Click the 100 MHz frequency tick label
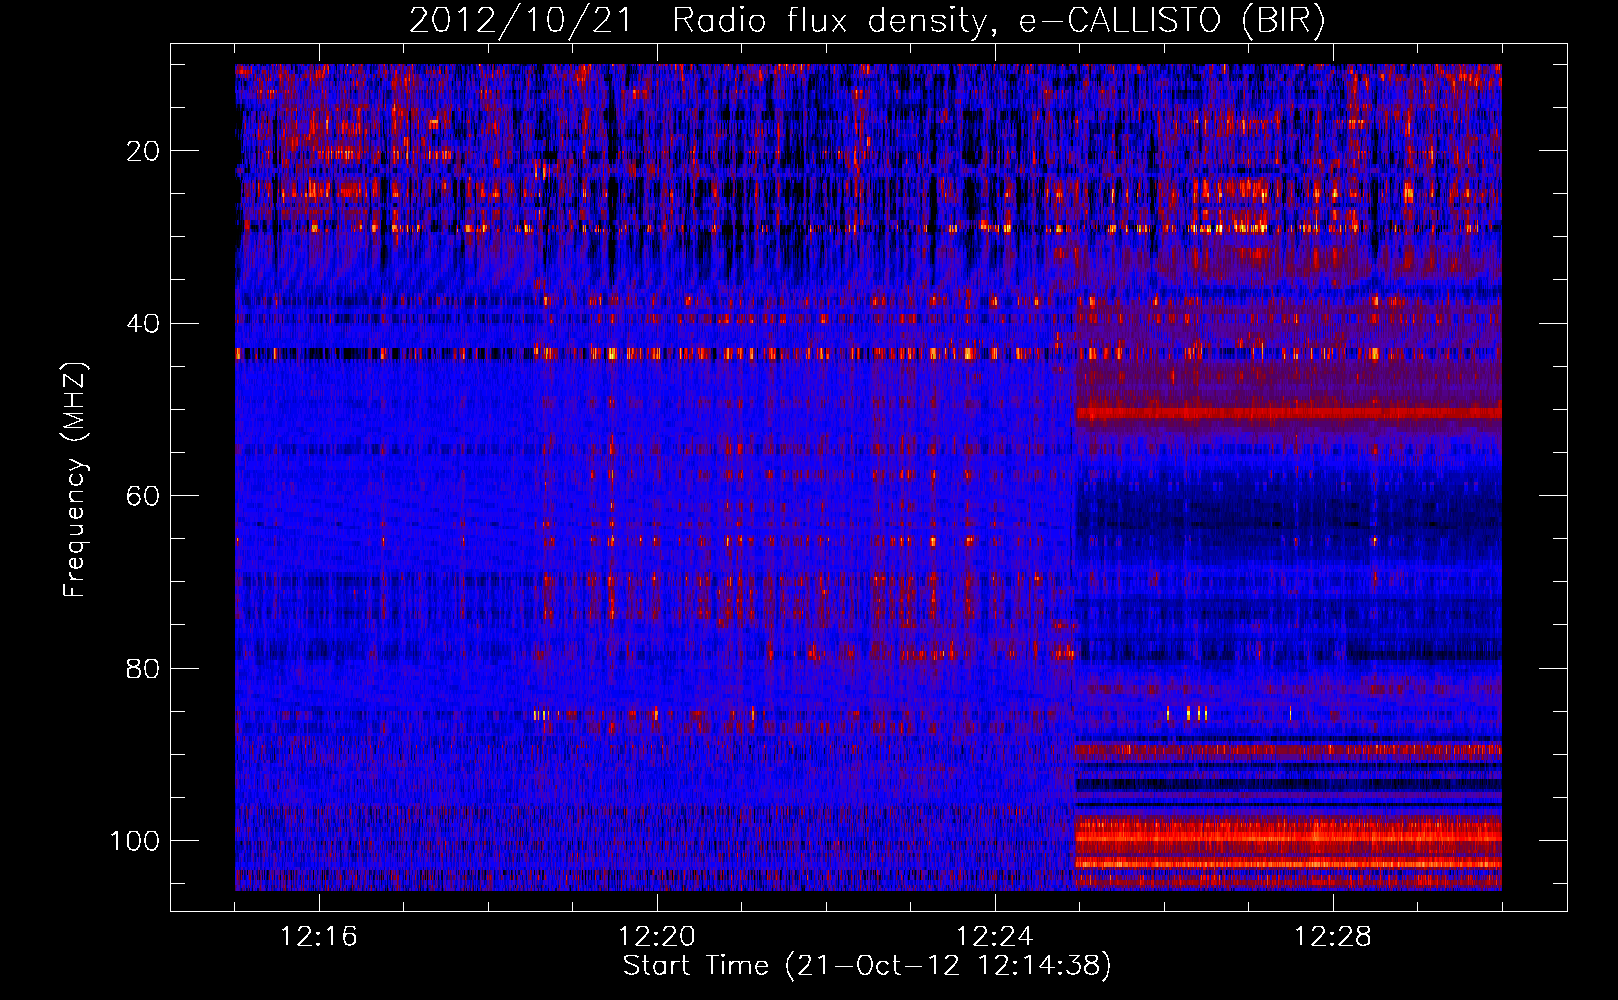 click(x=136, y=841)
